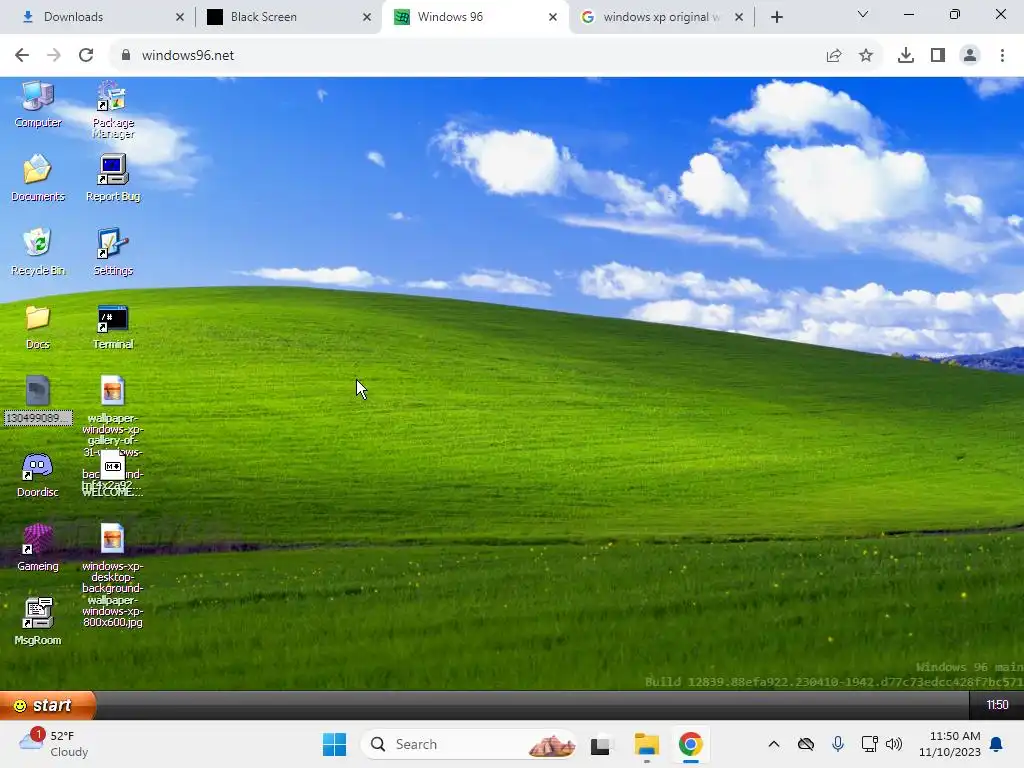Click the Chrome taskbar icon
1024x768 pixels.
690,744
